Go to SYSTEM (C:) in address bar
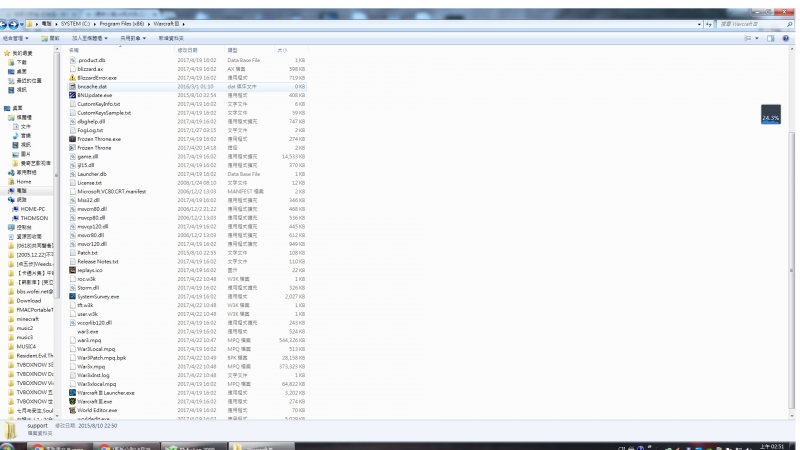800x450 pixels. [75, 24]
